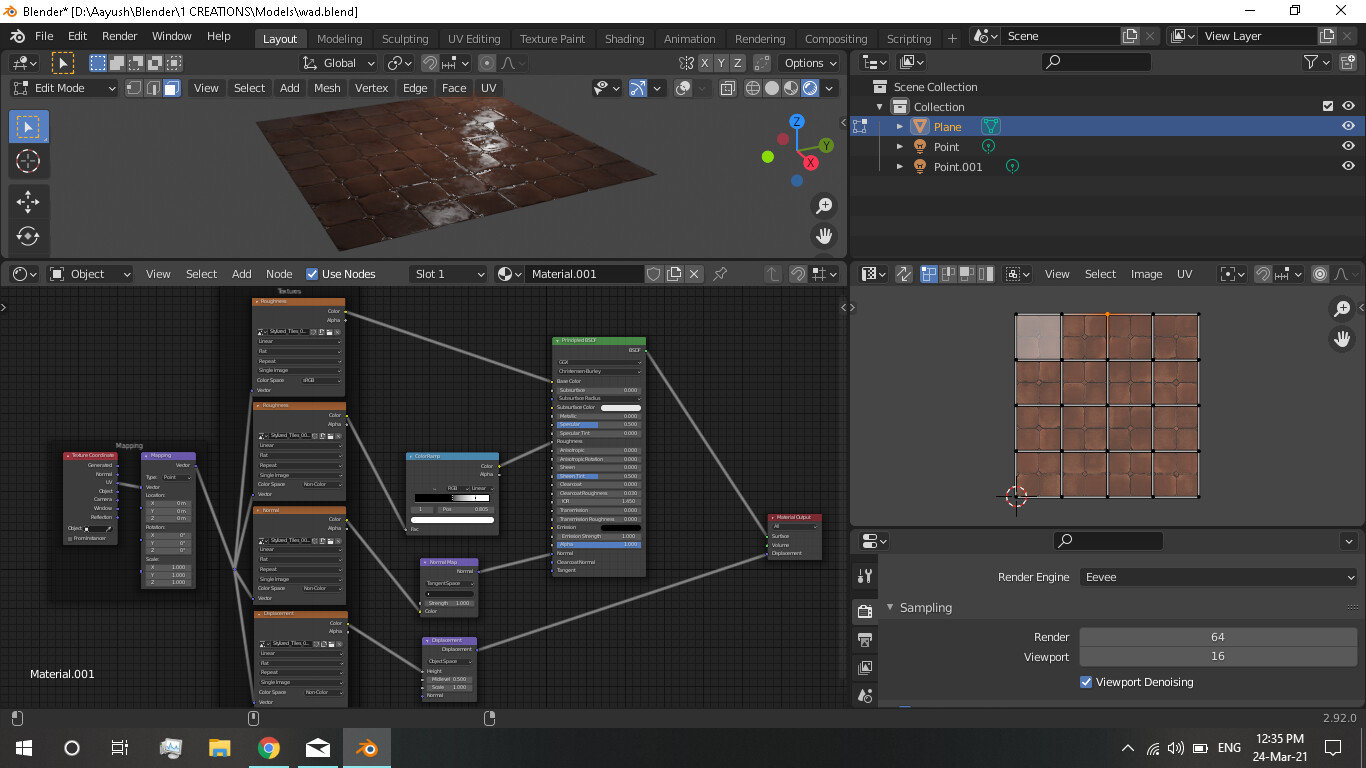Open the Image menu in UV editor
This screenshot has width=1366, height=768.
[x=1146, y=274]
